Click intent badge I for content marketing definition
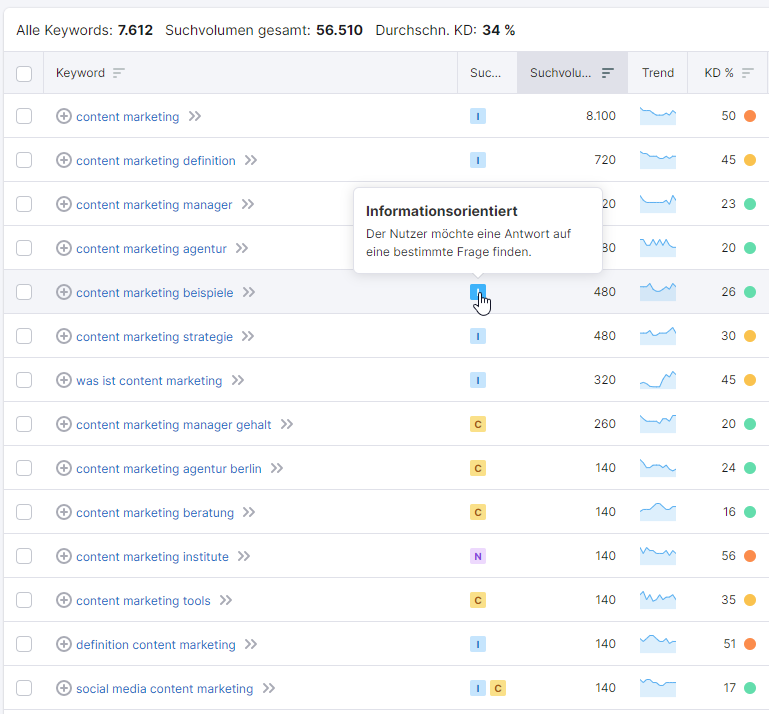Image resolution: width=769 pixels, height=714 pixels. click(x=478, y=160)
